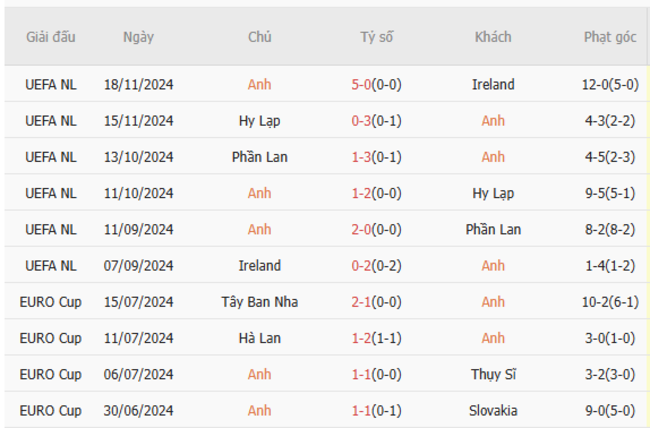Select the Ireland home team on 07/09/2024
This screenshot has width=650, height=428.
tap(260, 266)
